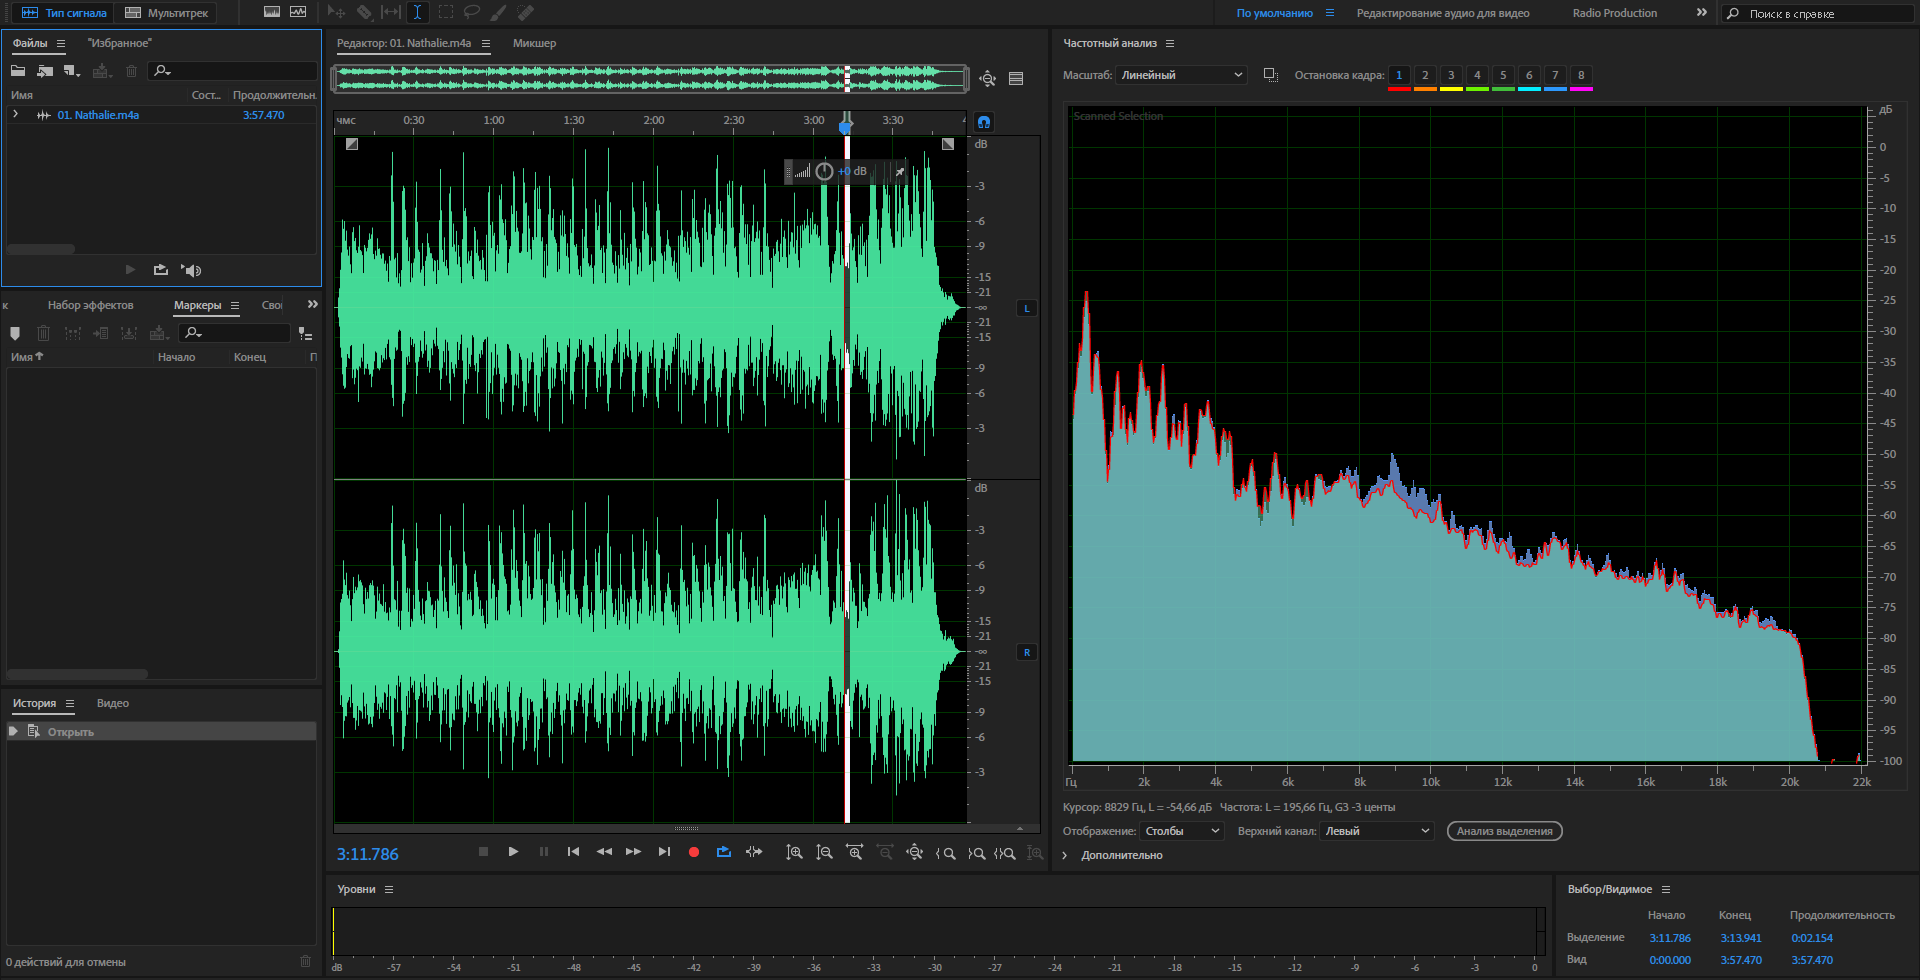This screenshot has height=980, width=1920.
Task: Toggle the right channel R button
Action: click(1026, 652)
